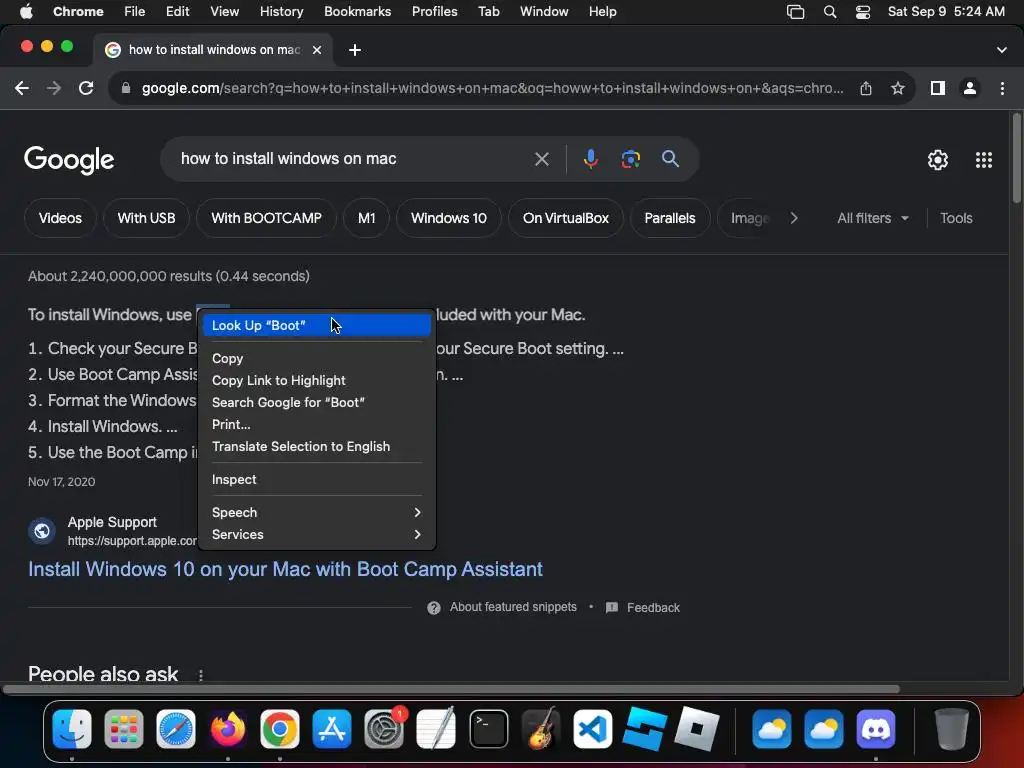Go back using the browser back arrow
This screenshot has width=1024, height=768.
tap(22, 88)
